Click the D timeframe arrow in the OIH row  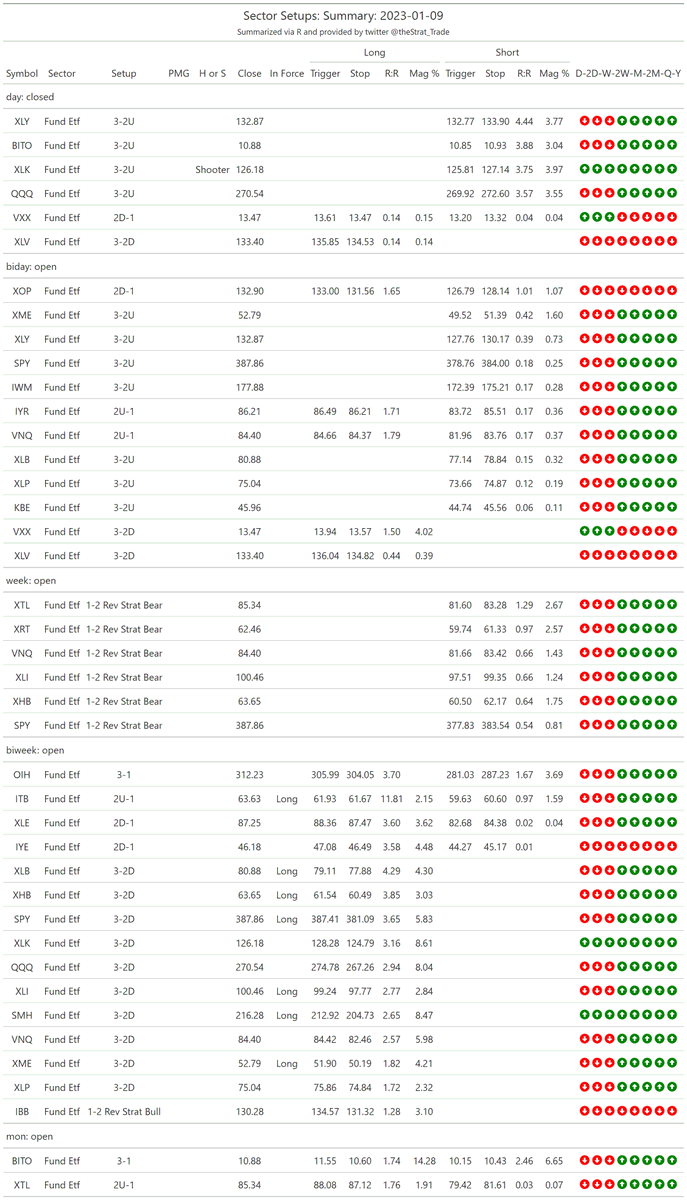(x=584, y=774)
